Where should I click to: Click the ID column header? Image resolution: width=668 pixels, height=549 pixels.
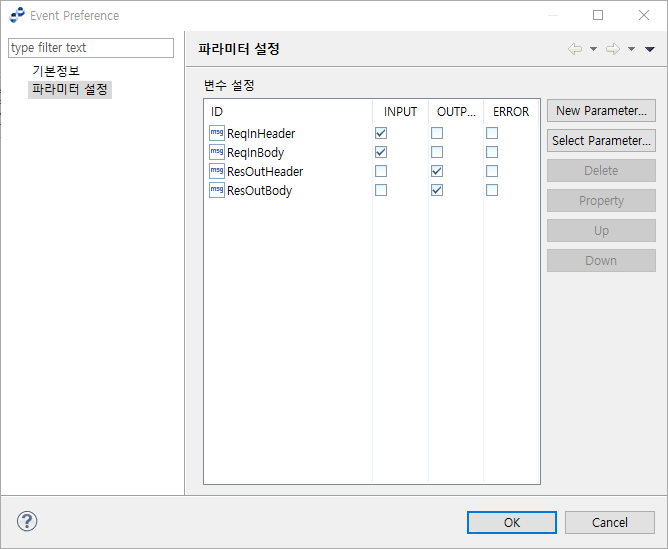(288, 112)
